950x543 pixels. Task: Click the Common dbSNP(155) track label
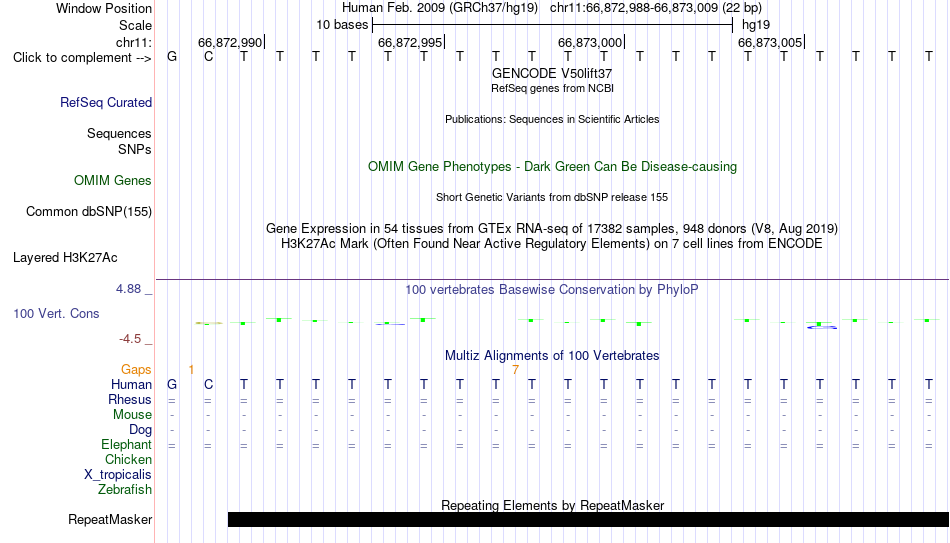89,212
